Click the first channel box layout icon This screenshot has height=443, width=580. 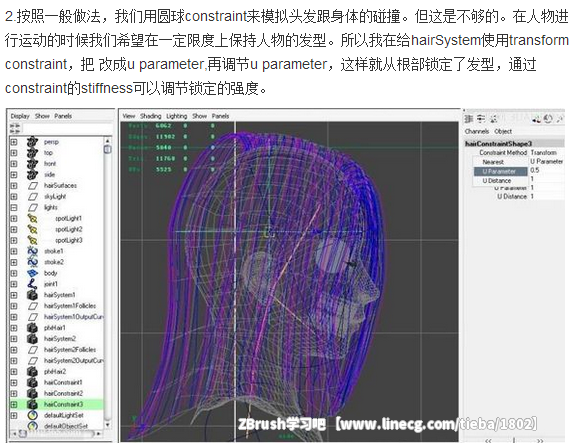[x=469, y=119]
